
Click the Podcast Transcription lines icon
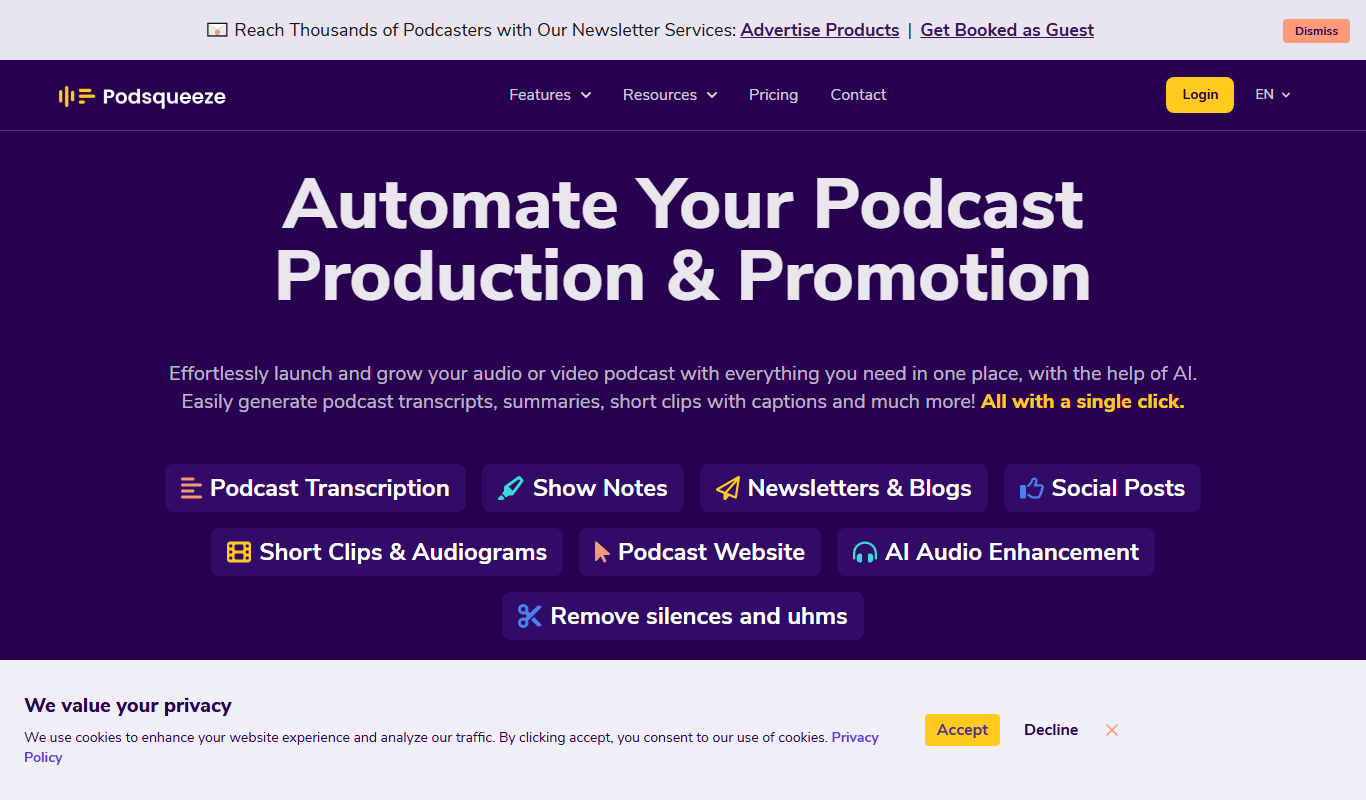click(x=191, y=488)
